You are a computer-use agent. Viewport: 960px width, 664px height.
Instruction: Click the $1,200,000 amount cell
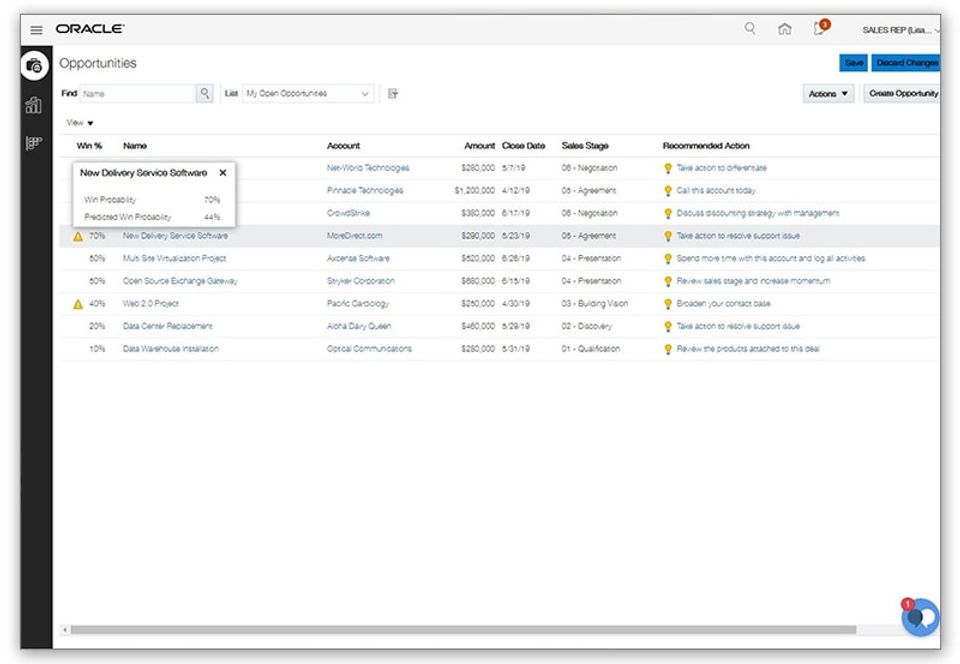click(x=474, y=190)
